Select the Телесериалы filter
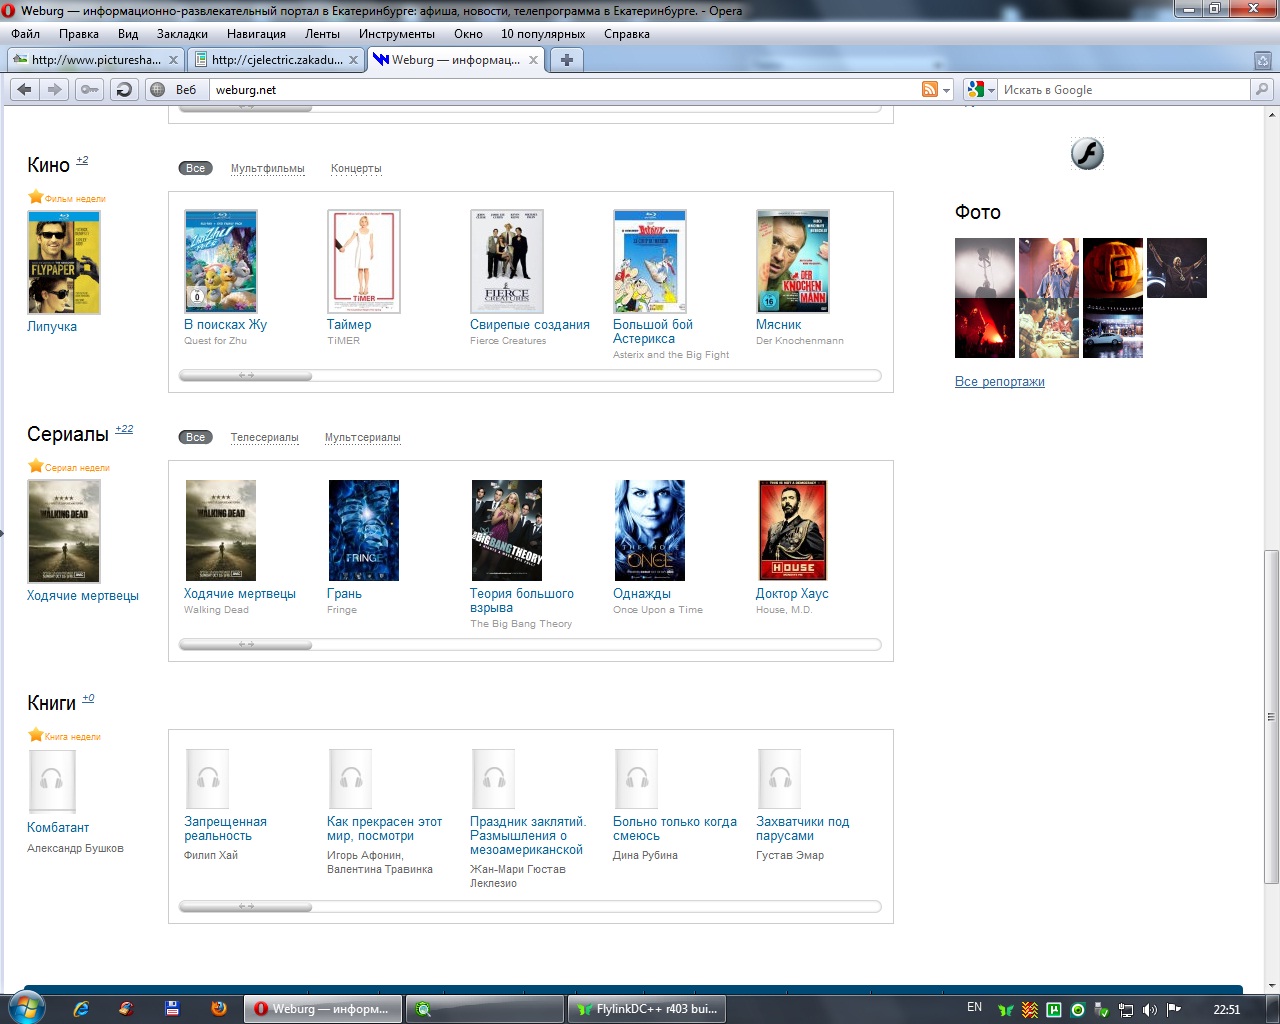 265,437
